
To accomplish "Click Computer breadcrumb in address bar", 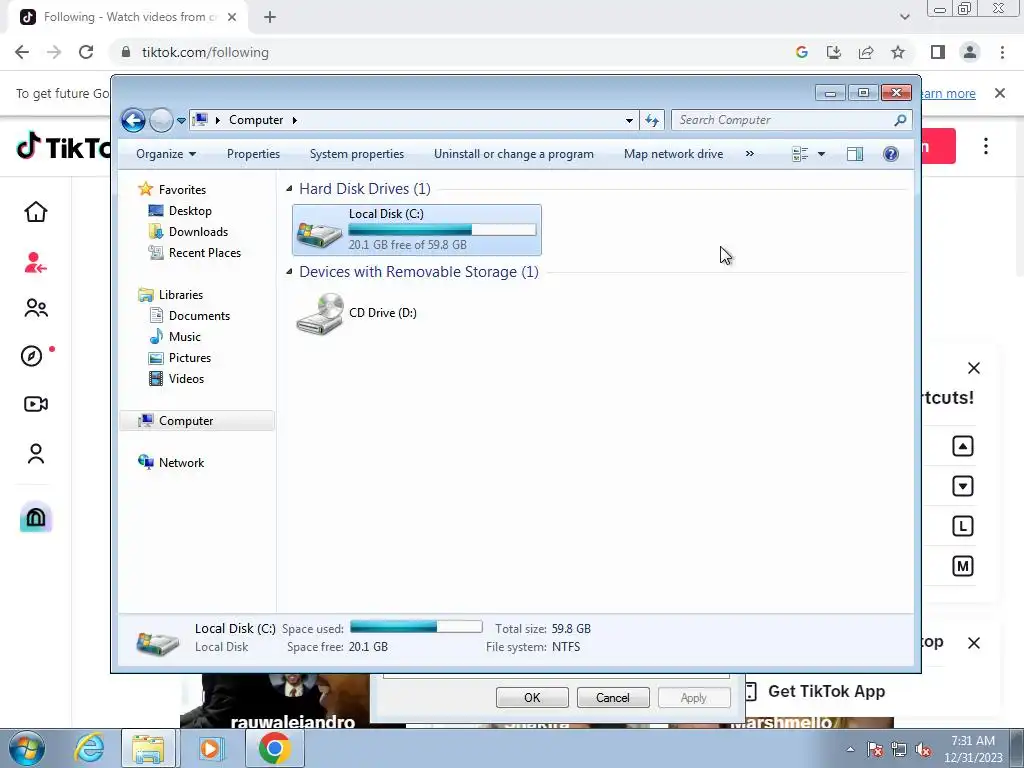I will 256,120.
